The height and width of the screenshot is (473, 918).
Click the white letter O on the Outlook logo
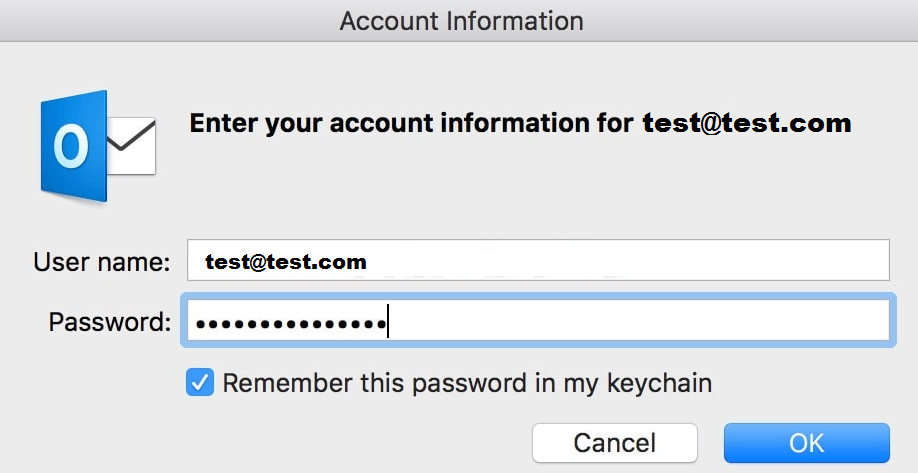(x=70, y=147)
